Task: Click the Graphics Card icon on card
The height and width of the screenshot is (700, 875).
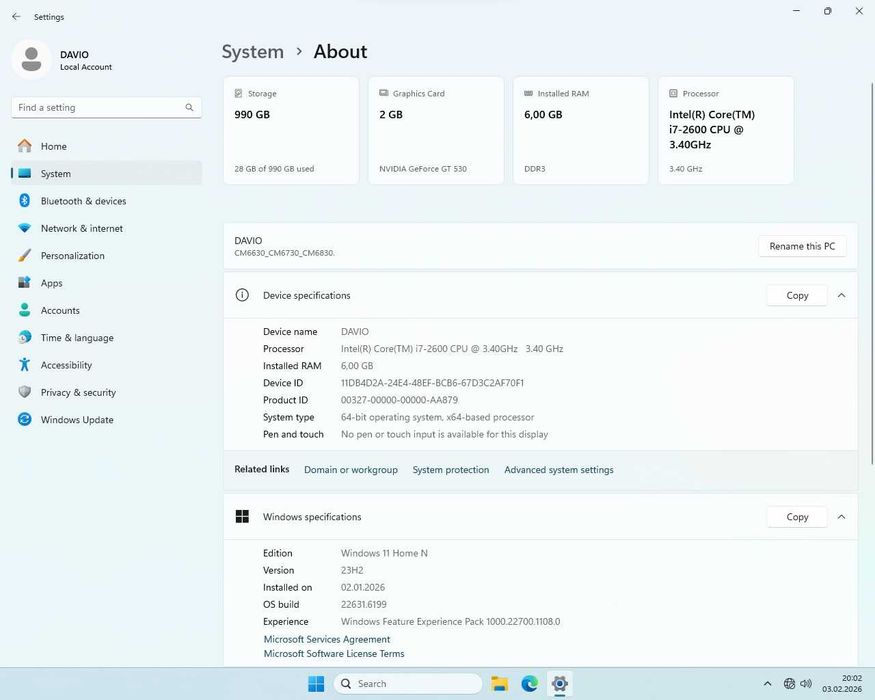Action: coord(384,93)
